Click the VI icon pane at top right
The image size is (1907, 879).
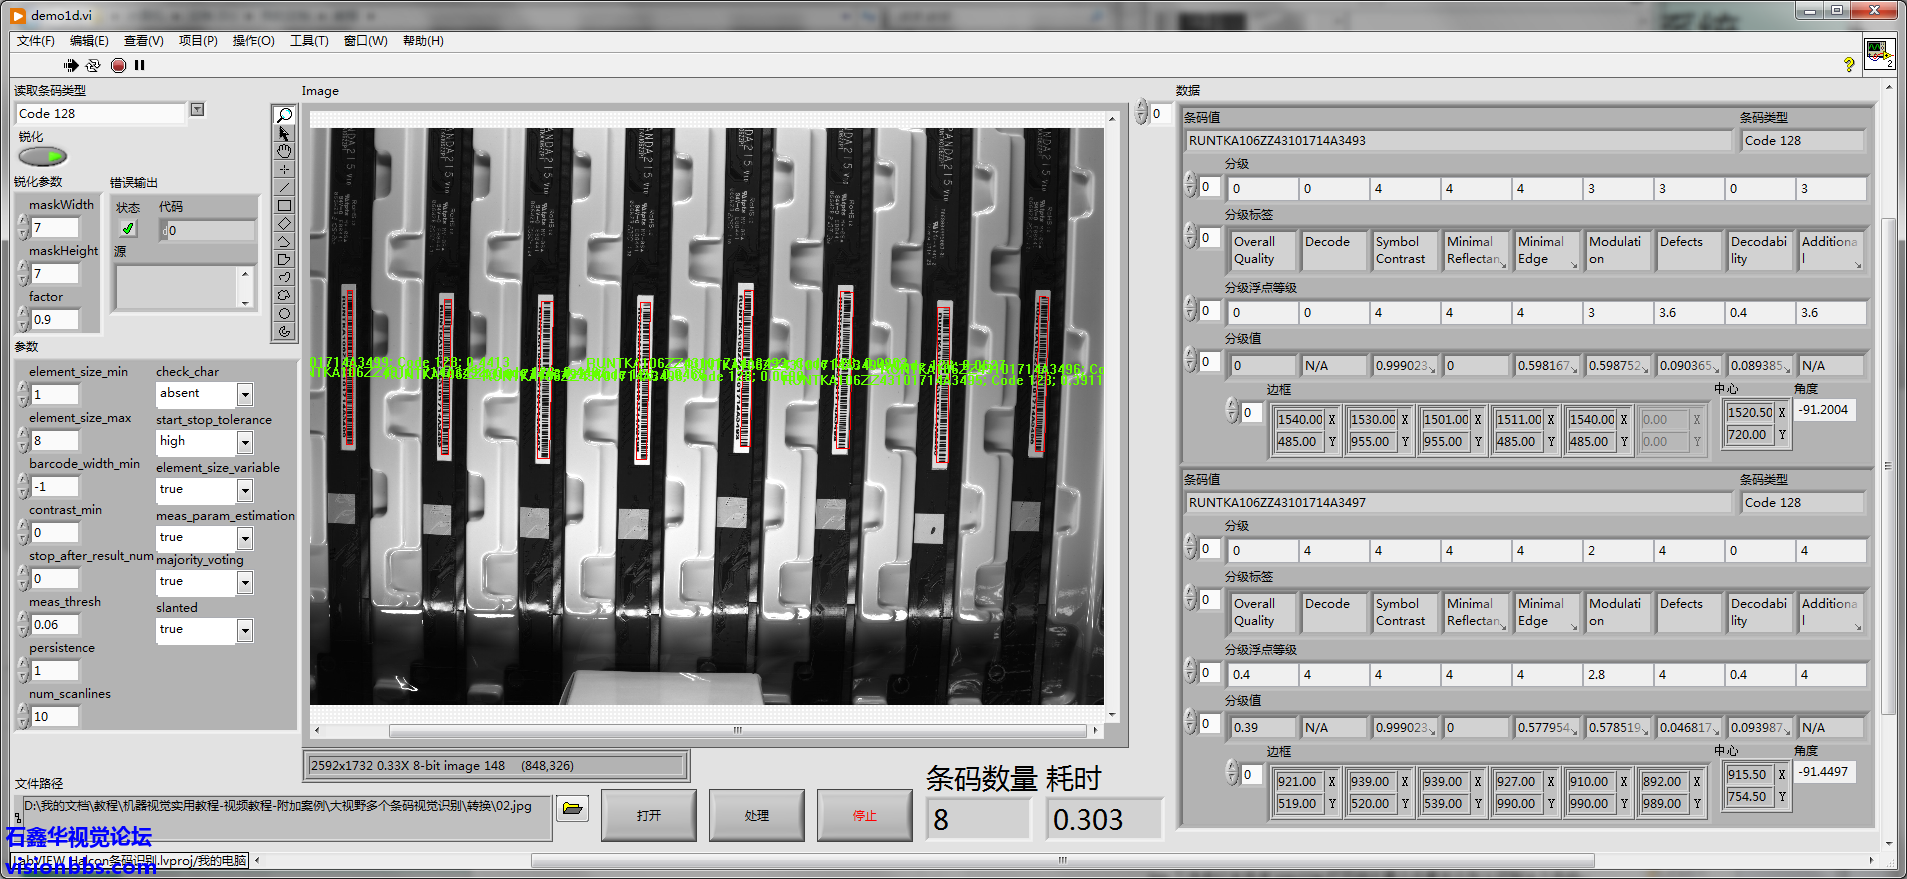pos(1879,53)
